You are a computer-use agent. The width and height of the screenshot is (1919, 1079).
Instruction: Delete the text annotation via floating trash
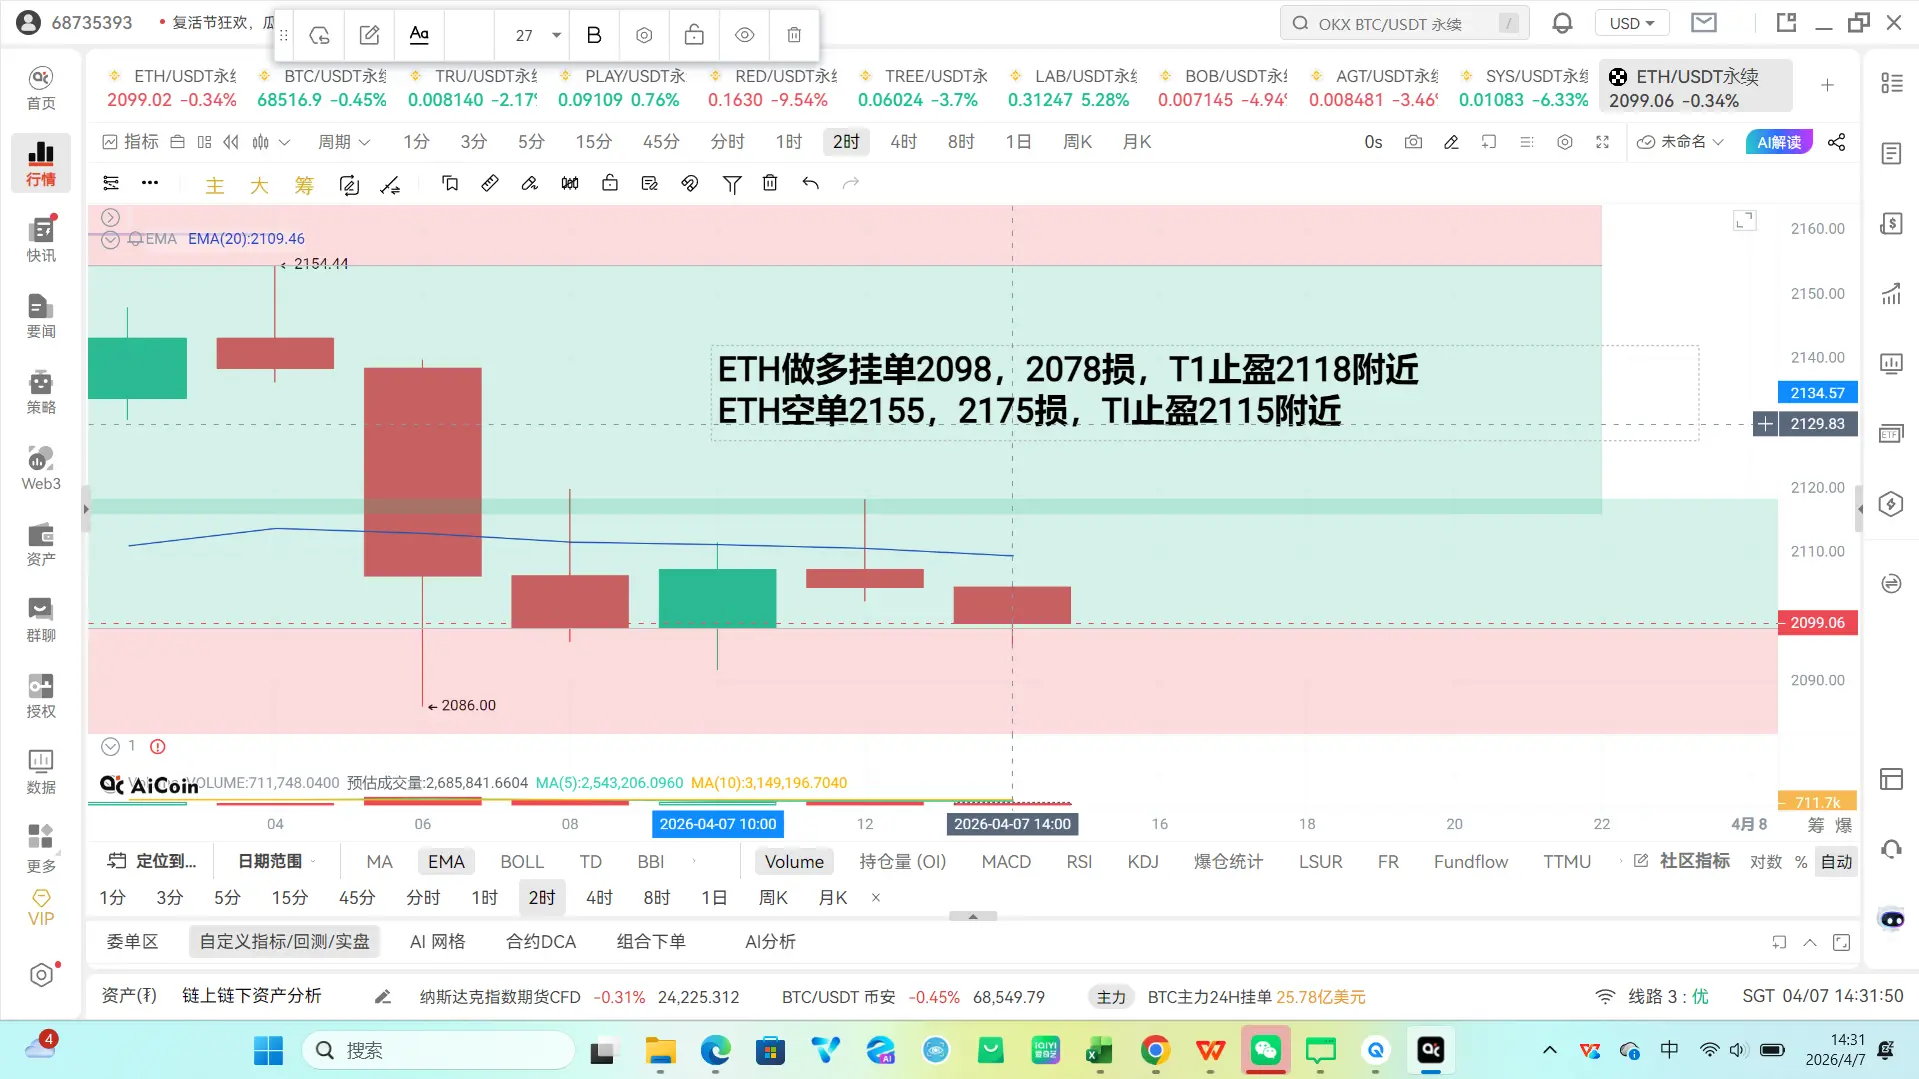point(794,35)
